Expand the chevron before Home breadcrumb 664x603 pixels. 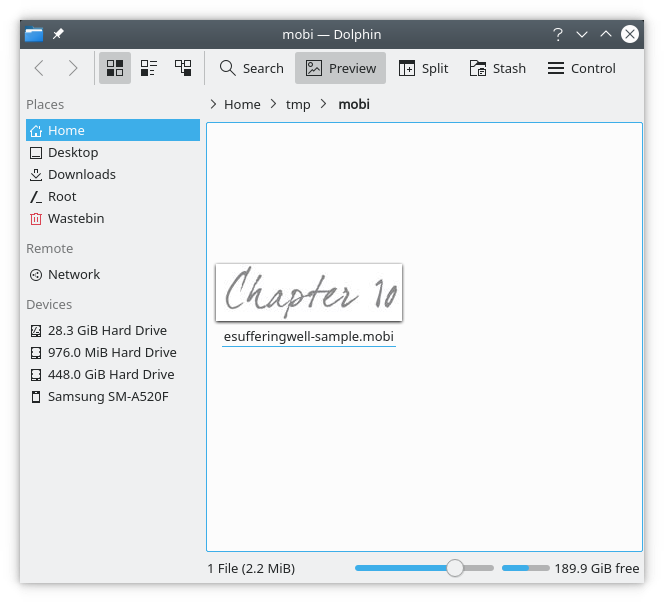pyautogui.click(x=213, y=104)
